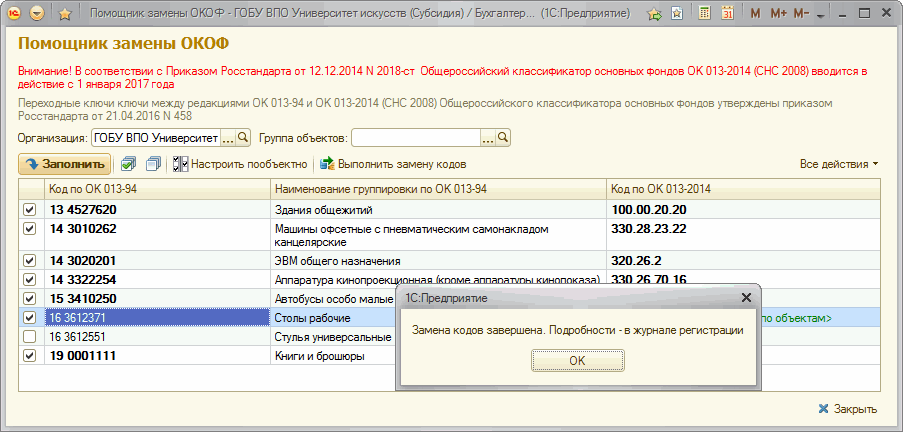This screenshot has width=903, height=432.
Task: Click the M+ memory button
Action: click(777, 14)
